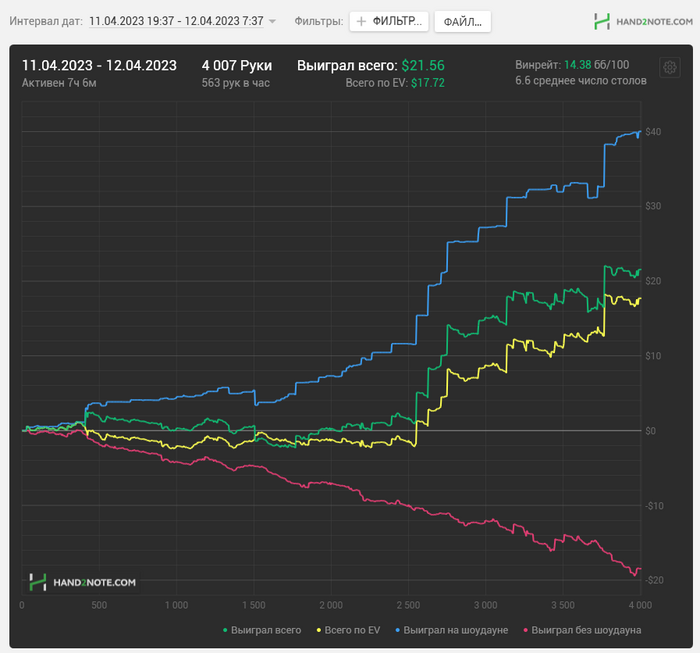
Task: Click the -$20 y-axis label
Action: coord(654,580)
